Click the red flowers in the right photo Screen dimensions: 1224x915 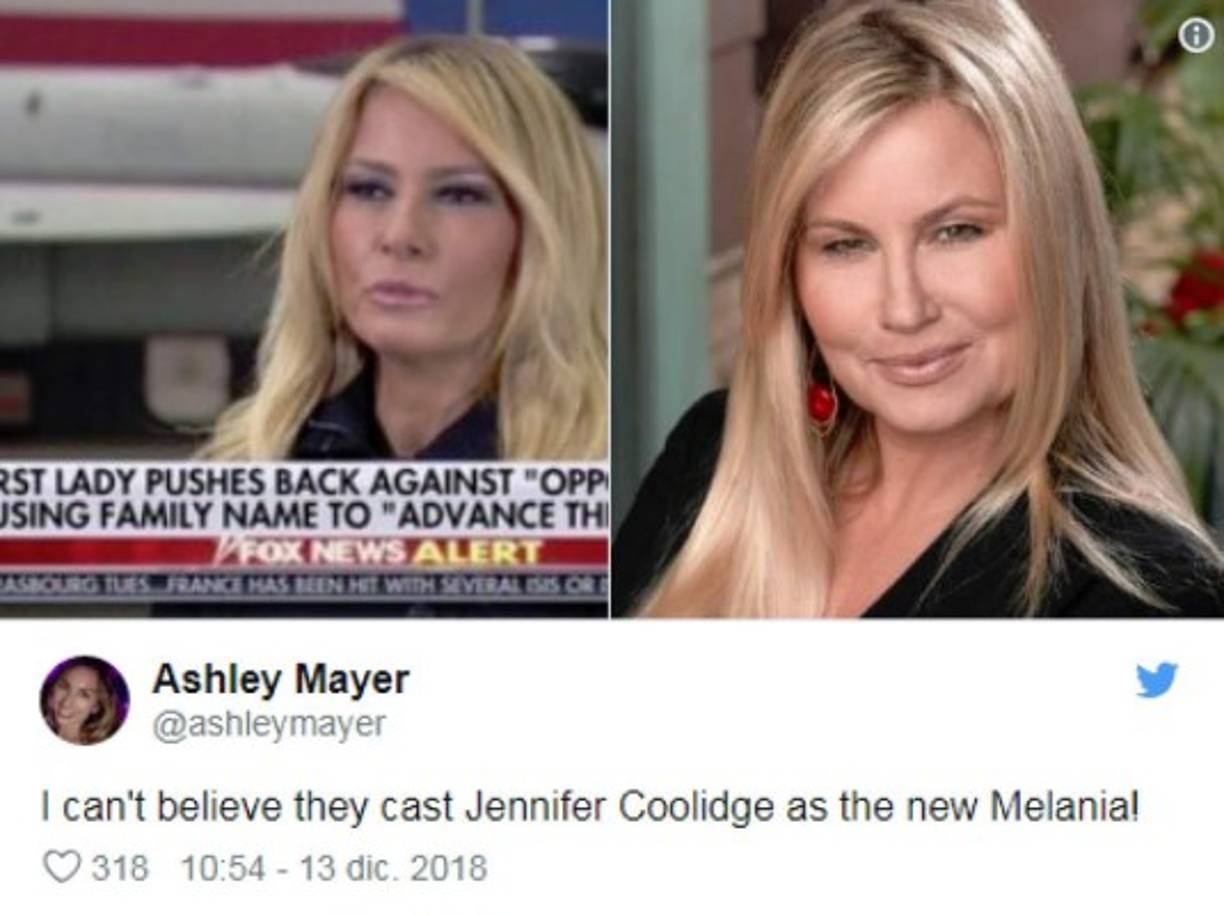pyautogui.click(x=1196, y=290)
